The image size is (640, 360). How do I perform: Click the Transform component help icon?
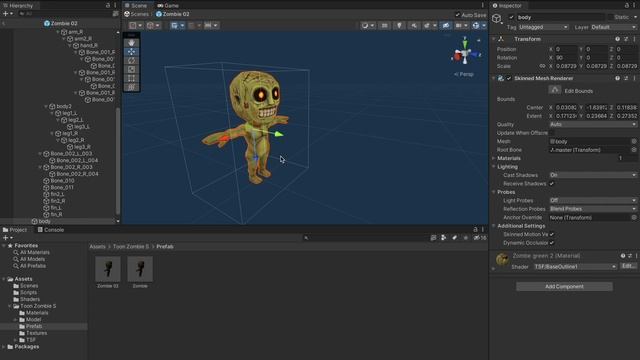[618, 39]
